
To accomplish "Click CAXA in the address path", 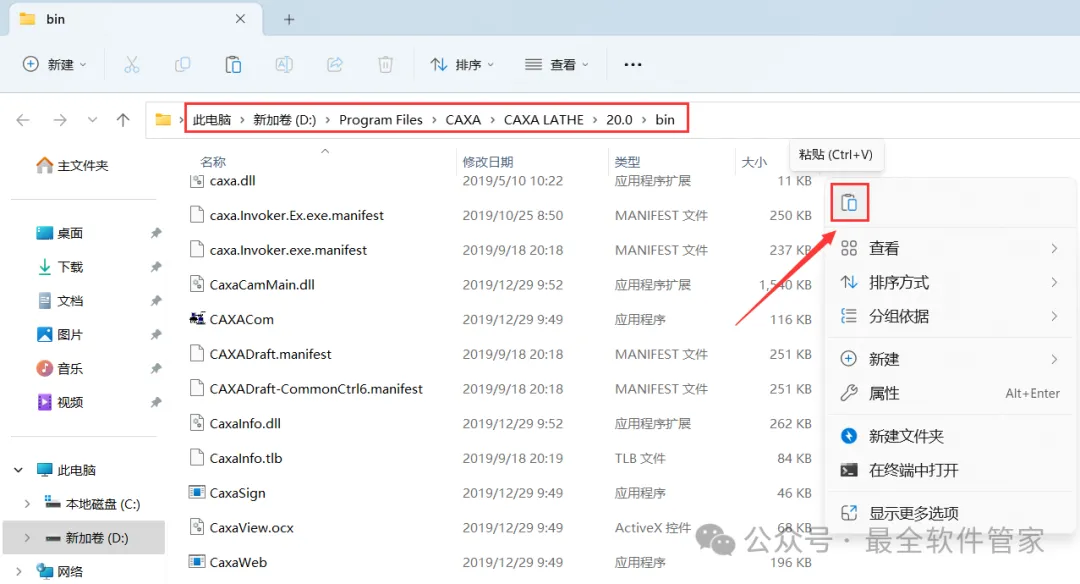I will 463,120.
